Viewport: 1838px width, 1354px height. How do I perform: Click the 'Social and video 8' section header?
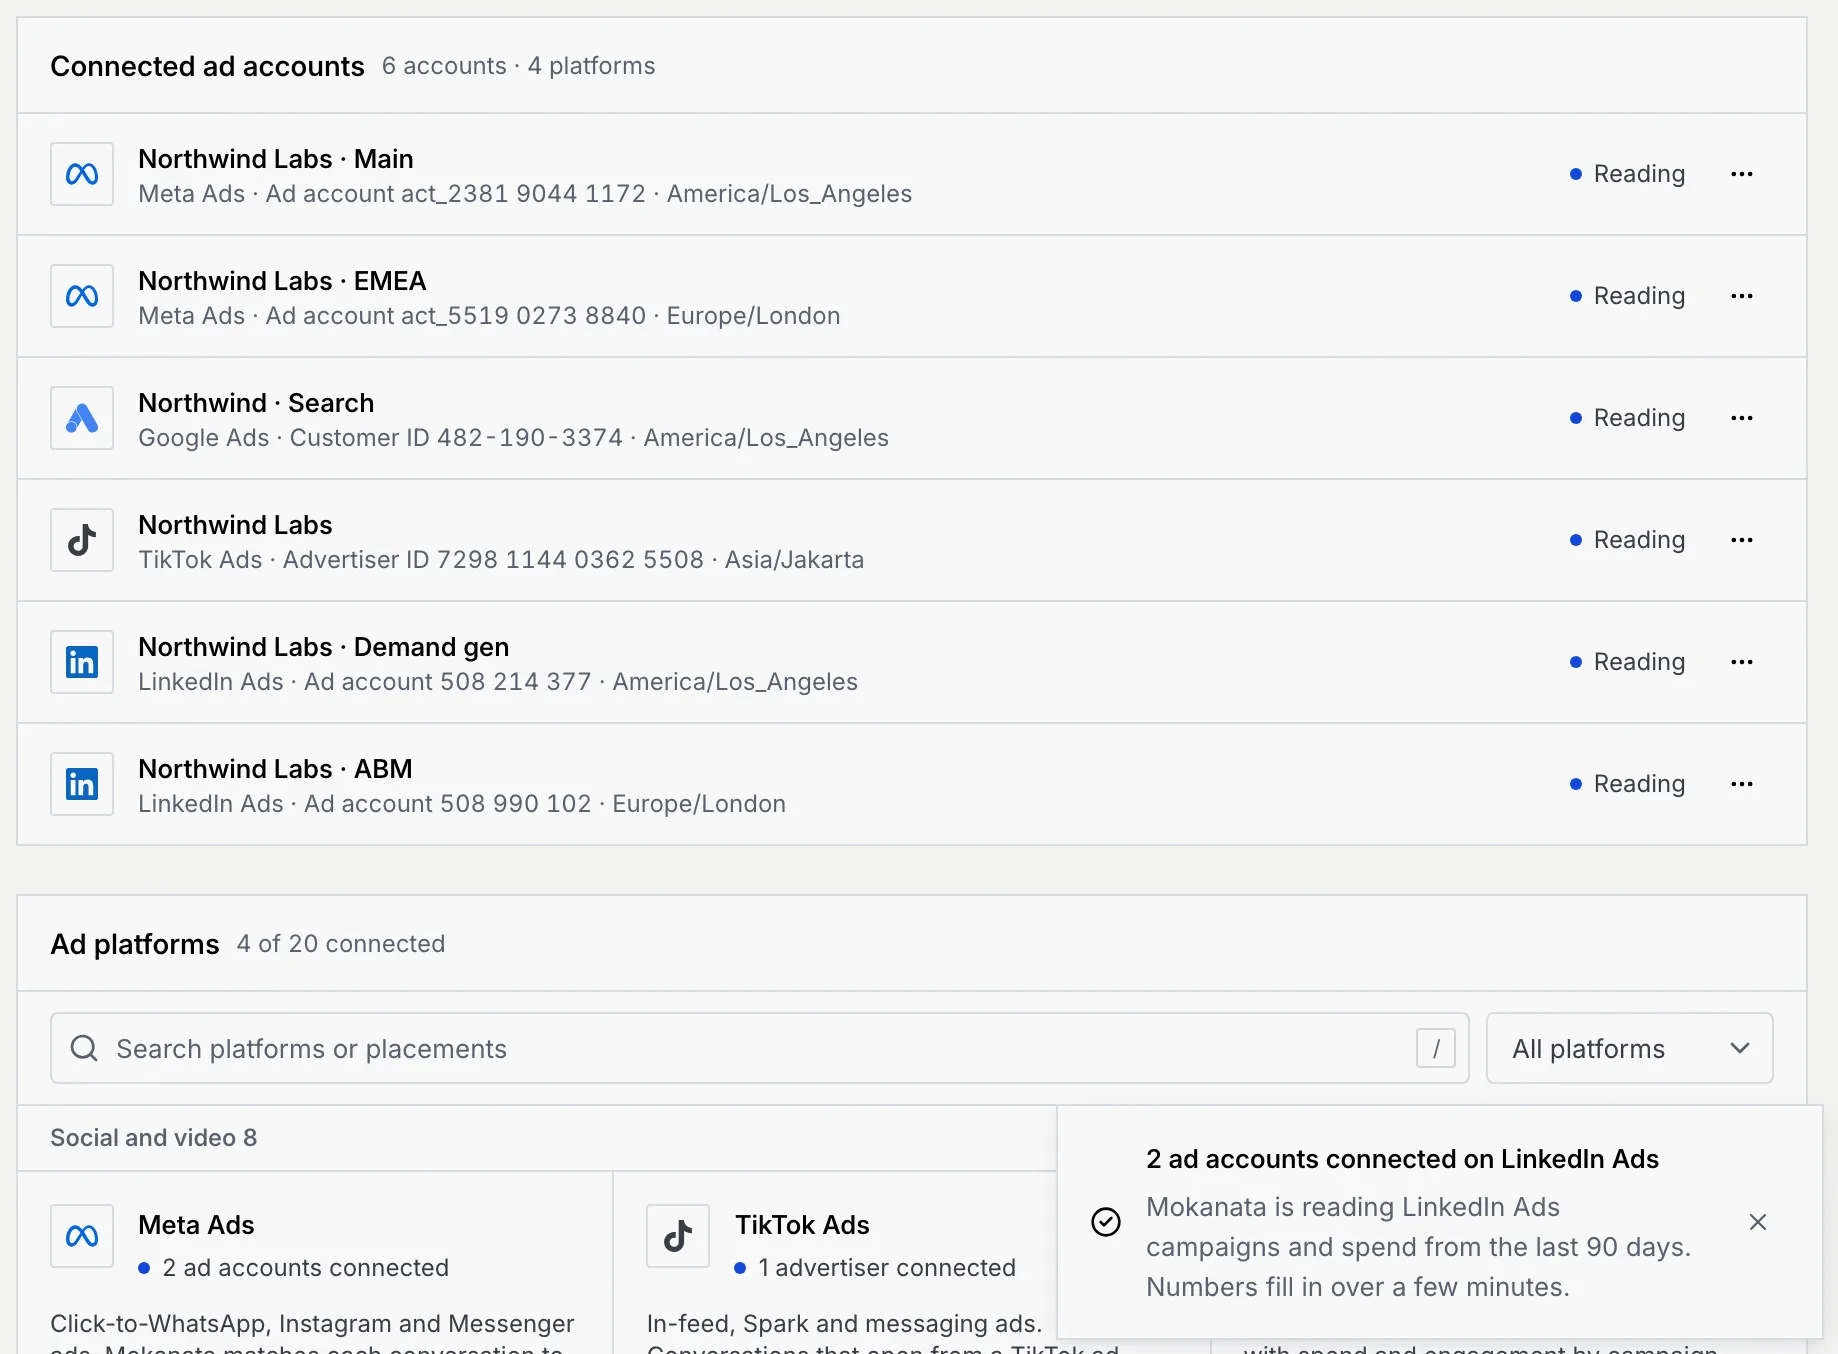point(154,1138)
